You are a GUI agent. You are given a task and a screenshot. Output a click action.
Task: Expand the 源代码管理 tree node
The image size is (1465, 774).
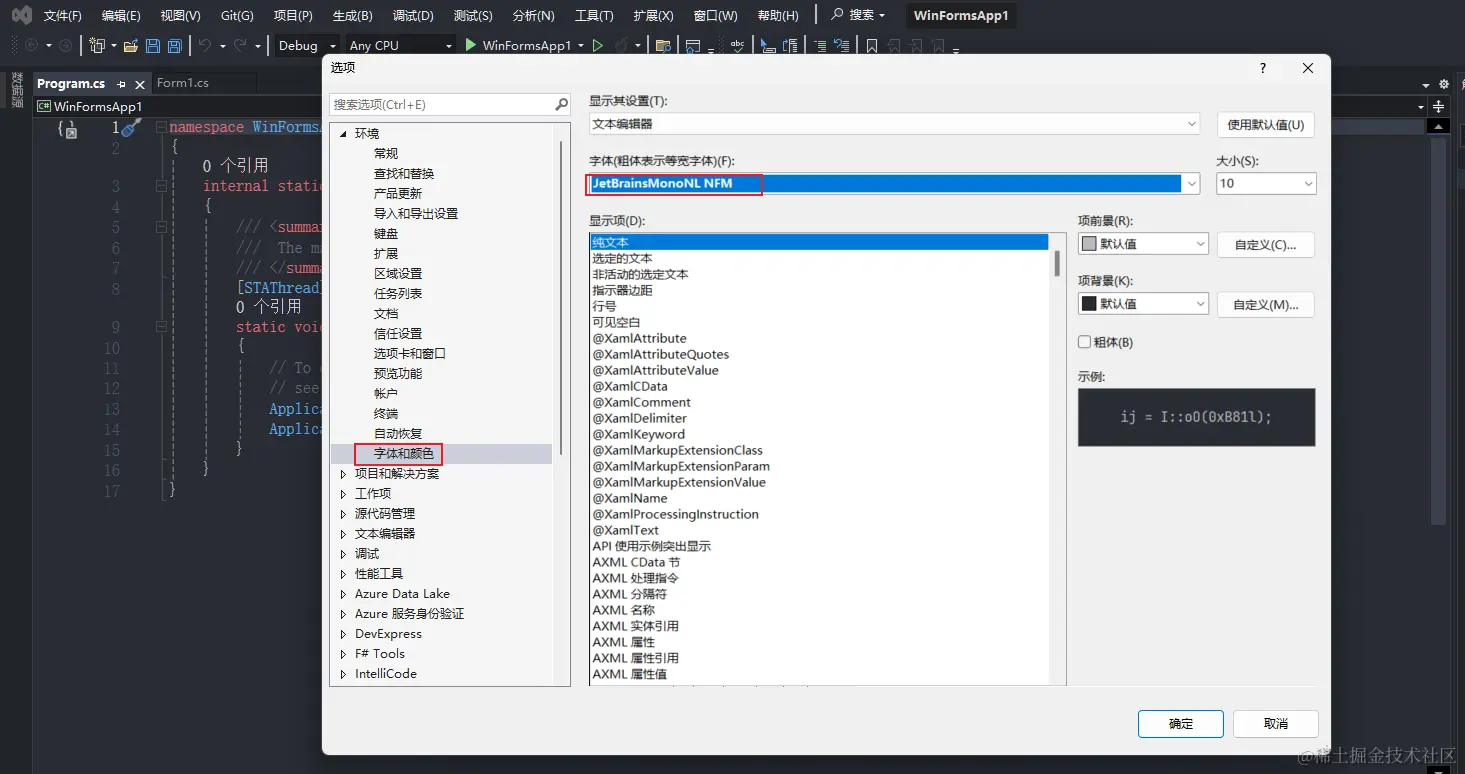(343, 514)
